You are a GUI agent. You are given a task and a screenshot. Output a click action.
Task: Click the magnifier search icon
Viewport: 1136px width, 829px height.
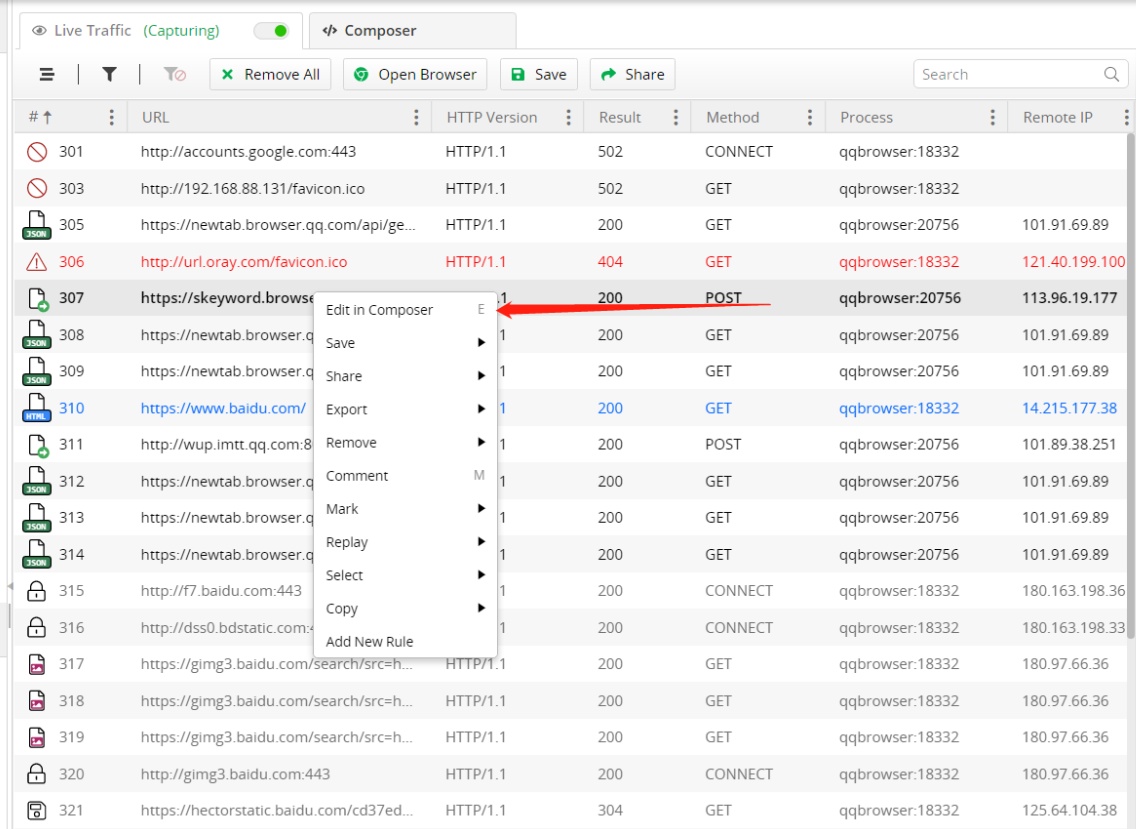click(1111, 74)
